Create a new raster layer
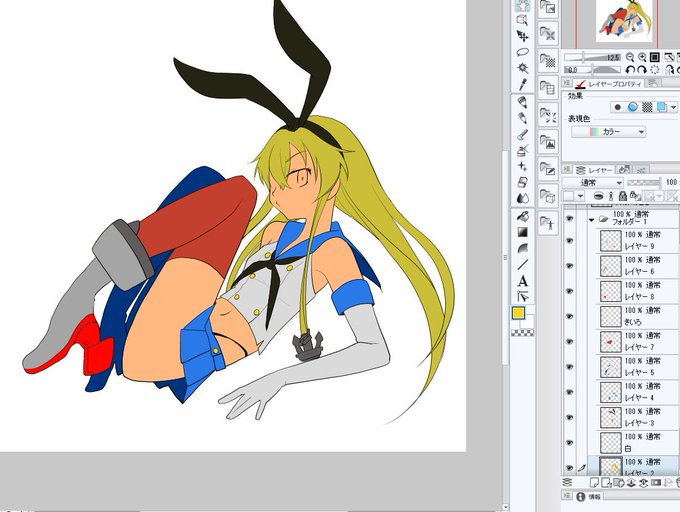This screenshot has width=680, height=512. (594, 483)
